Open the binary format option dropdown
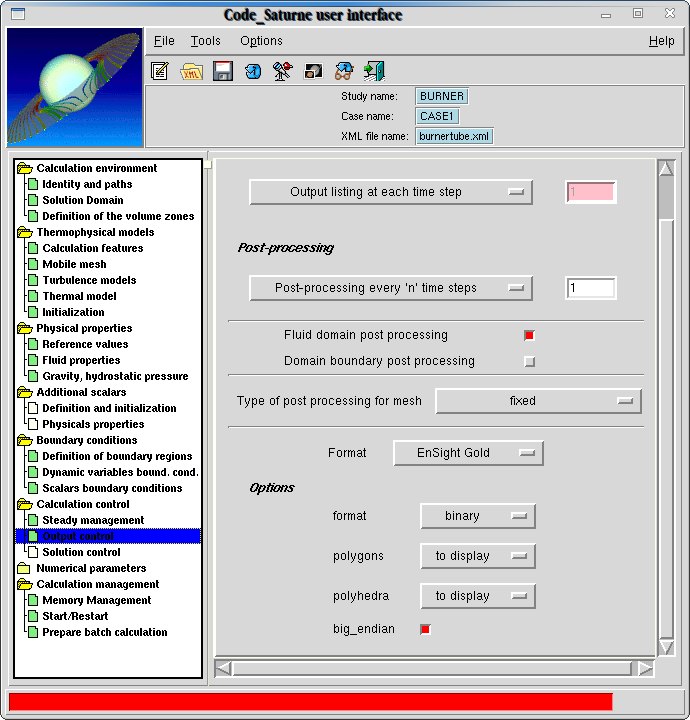The image size is (690, 720). [478, 516]
